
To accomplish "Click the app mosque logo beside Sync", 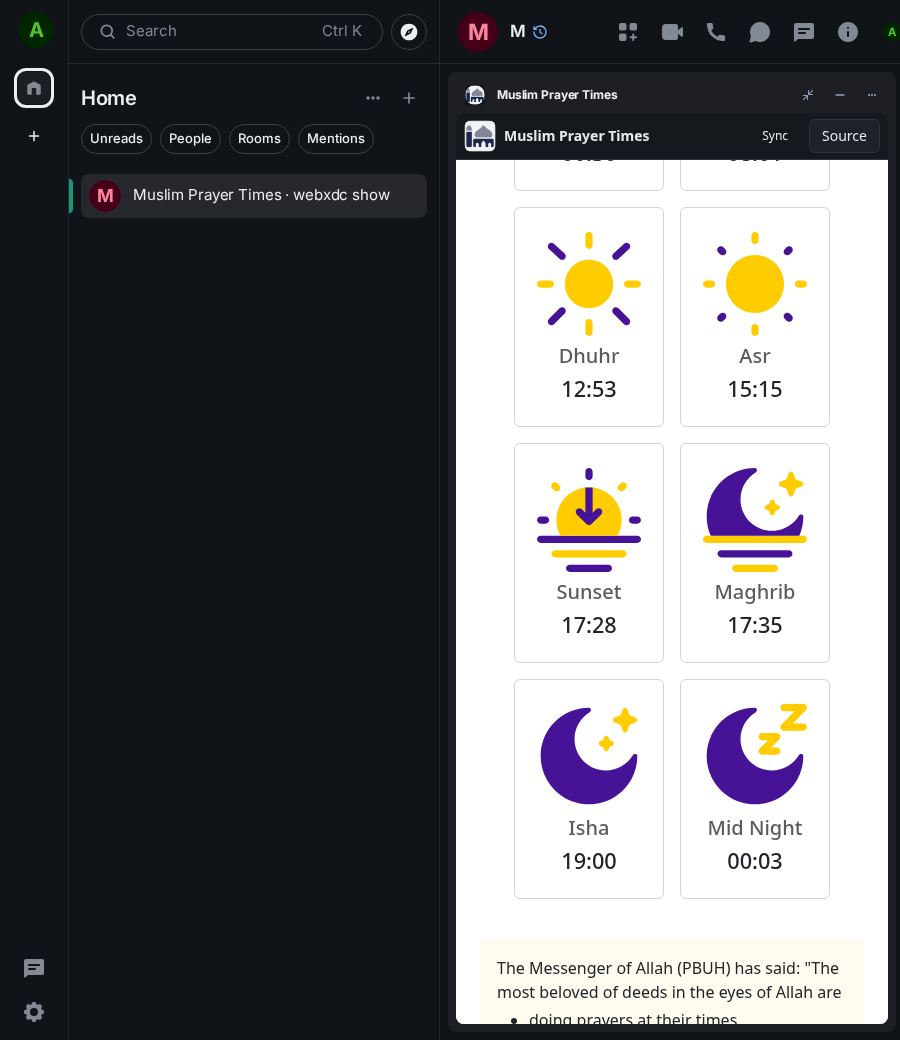I will (x=480, y=136).
